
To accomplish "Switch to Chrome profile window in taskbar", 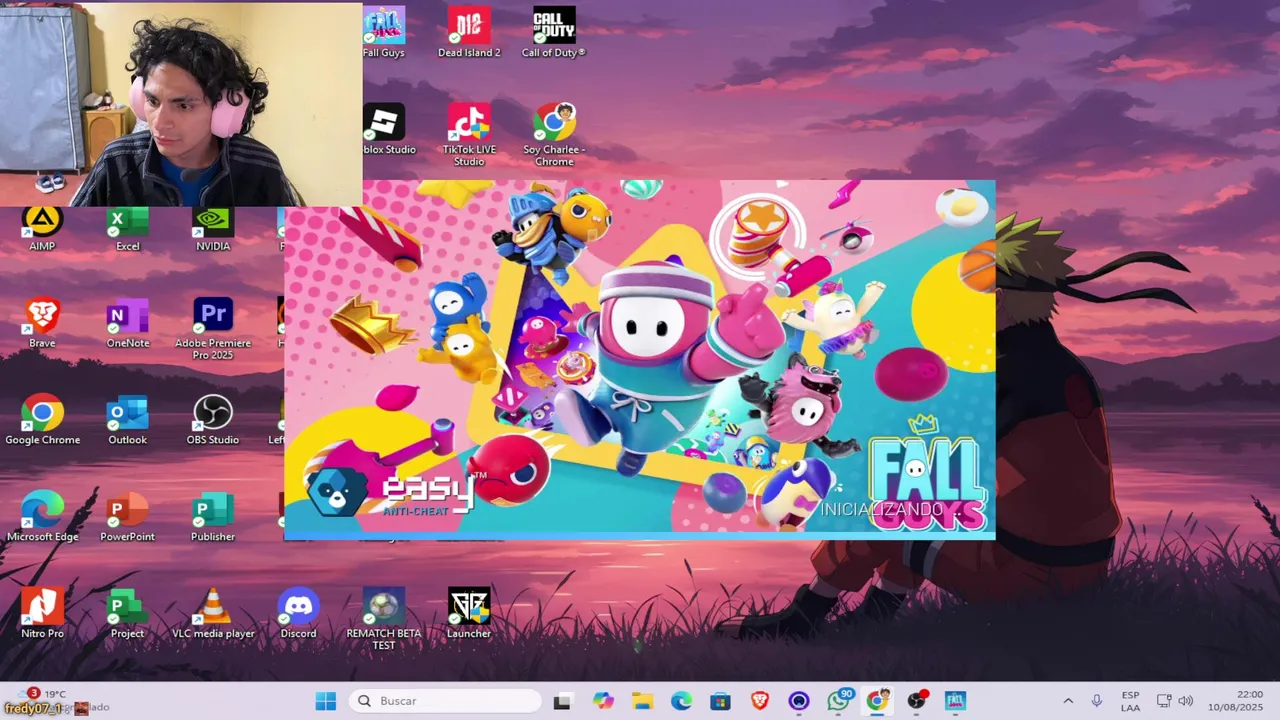I will click(877, 701).
